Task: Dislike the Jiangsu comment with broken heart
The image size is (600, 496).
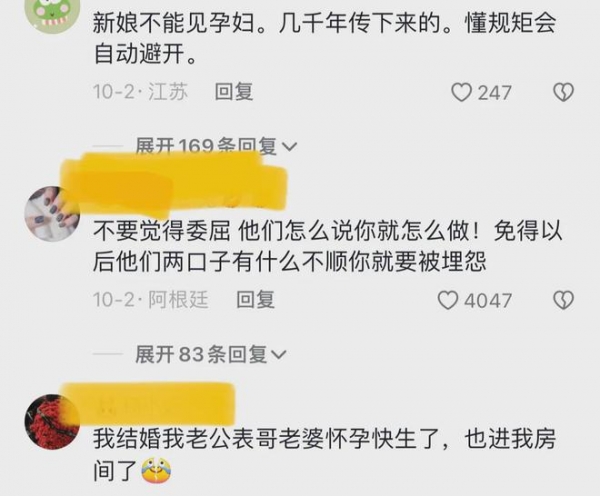Action: [563, 93]
